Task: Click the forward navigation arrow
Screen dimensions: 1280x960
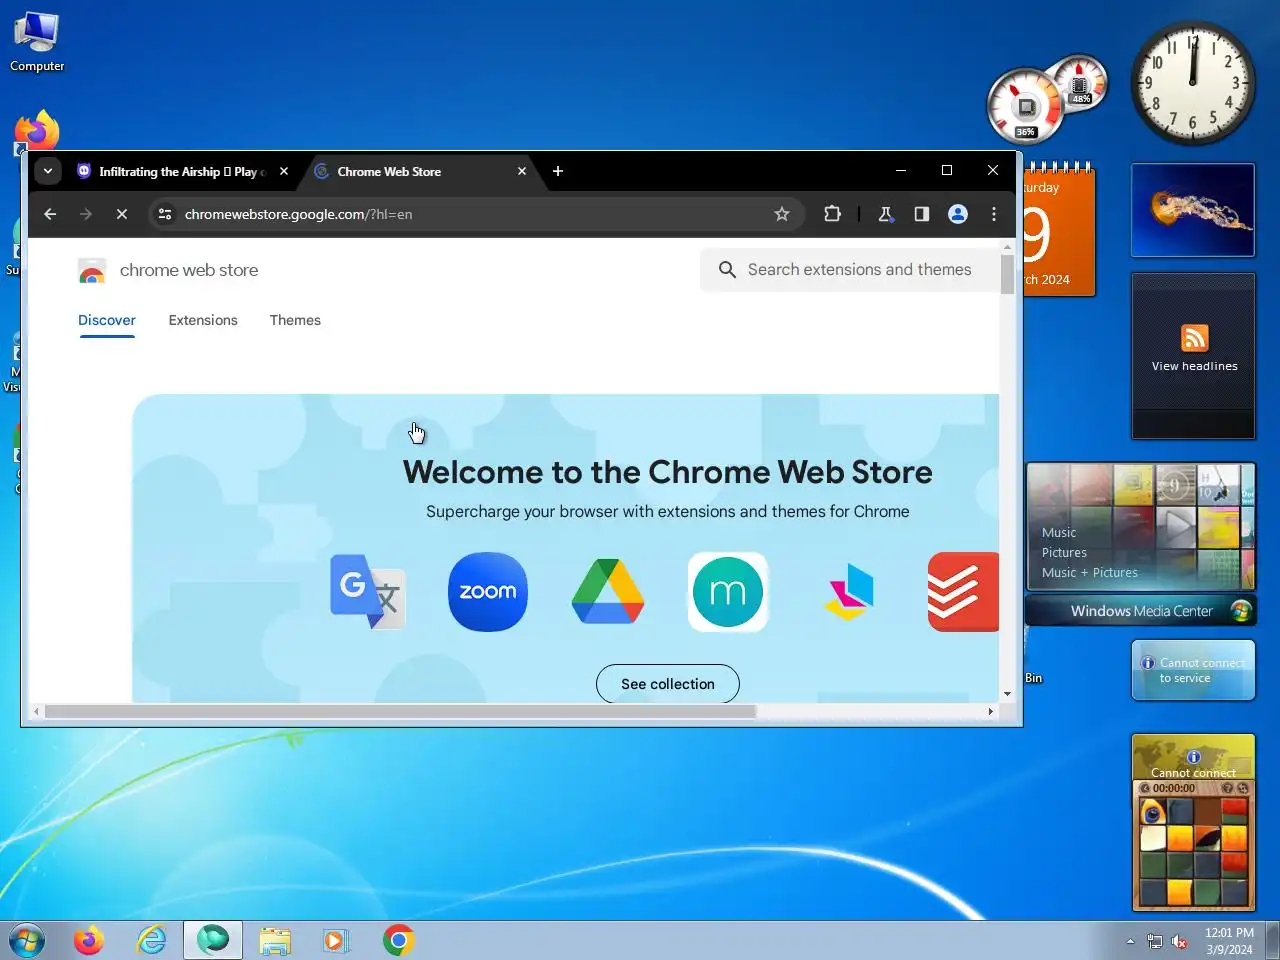Action: point(86,214)
